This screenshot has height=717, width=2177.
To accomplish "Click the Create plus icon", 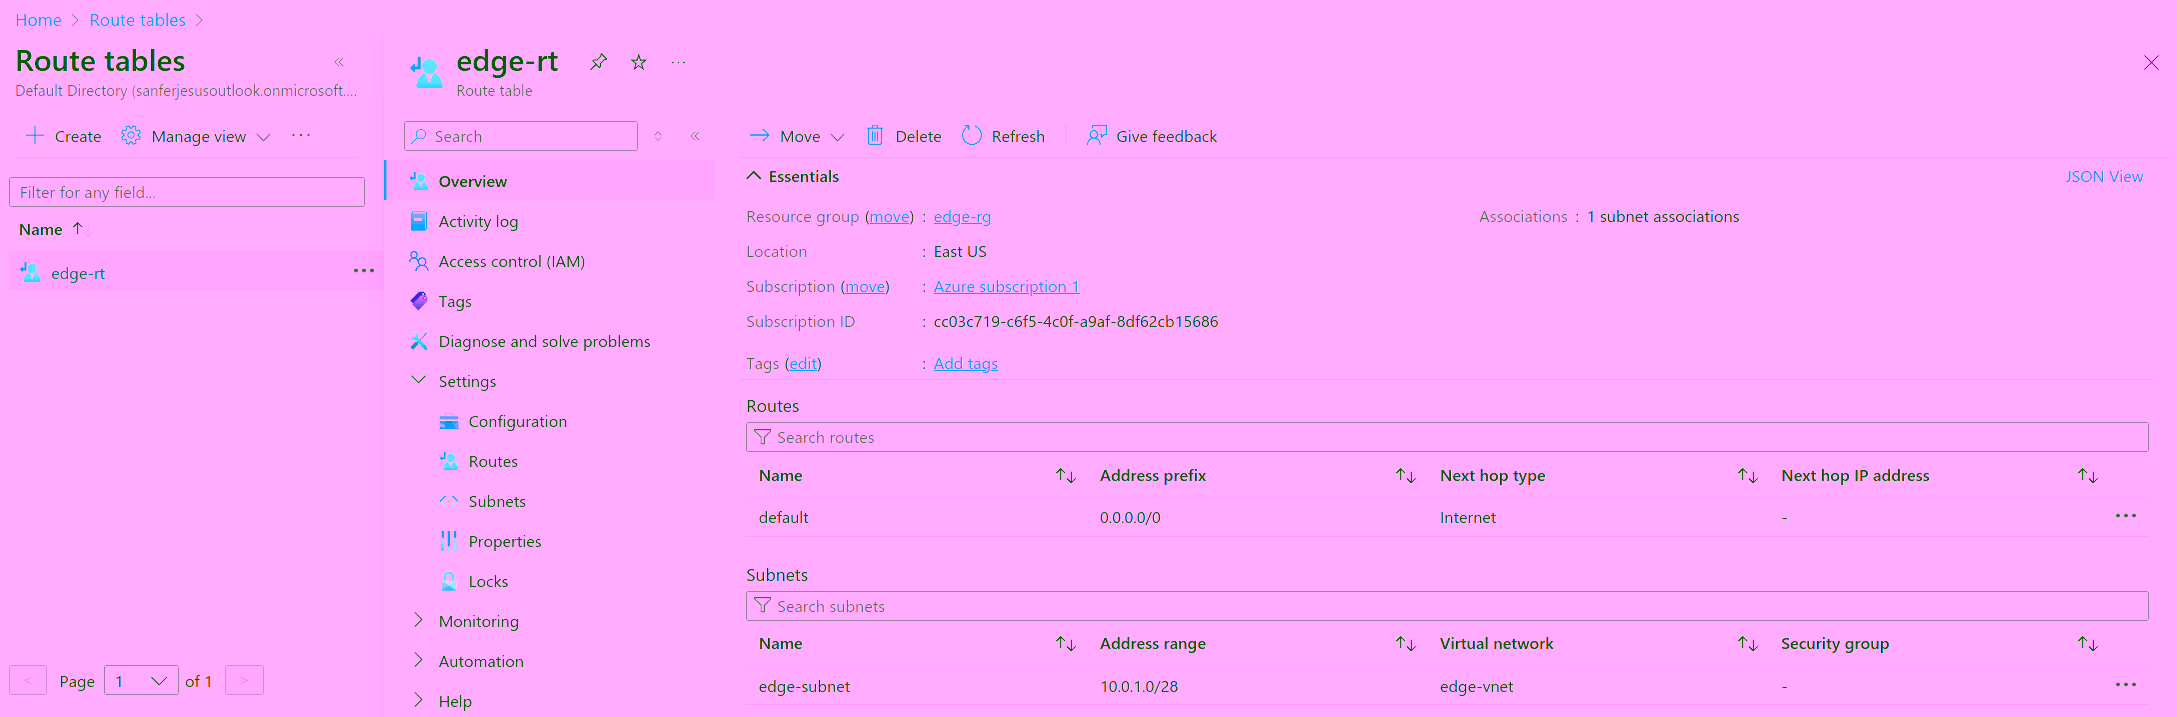I will click(35, 136).
